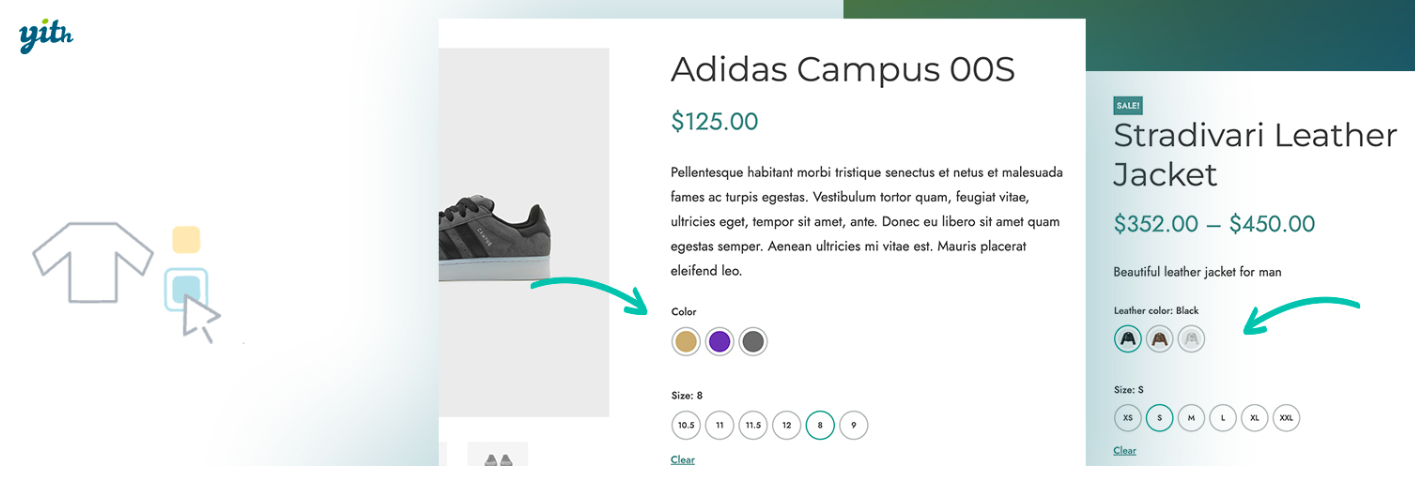1415x481 pixels.
Task: Choose jacket size M
Action: 1191,417
